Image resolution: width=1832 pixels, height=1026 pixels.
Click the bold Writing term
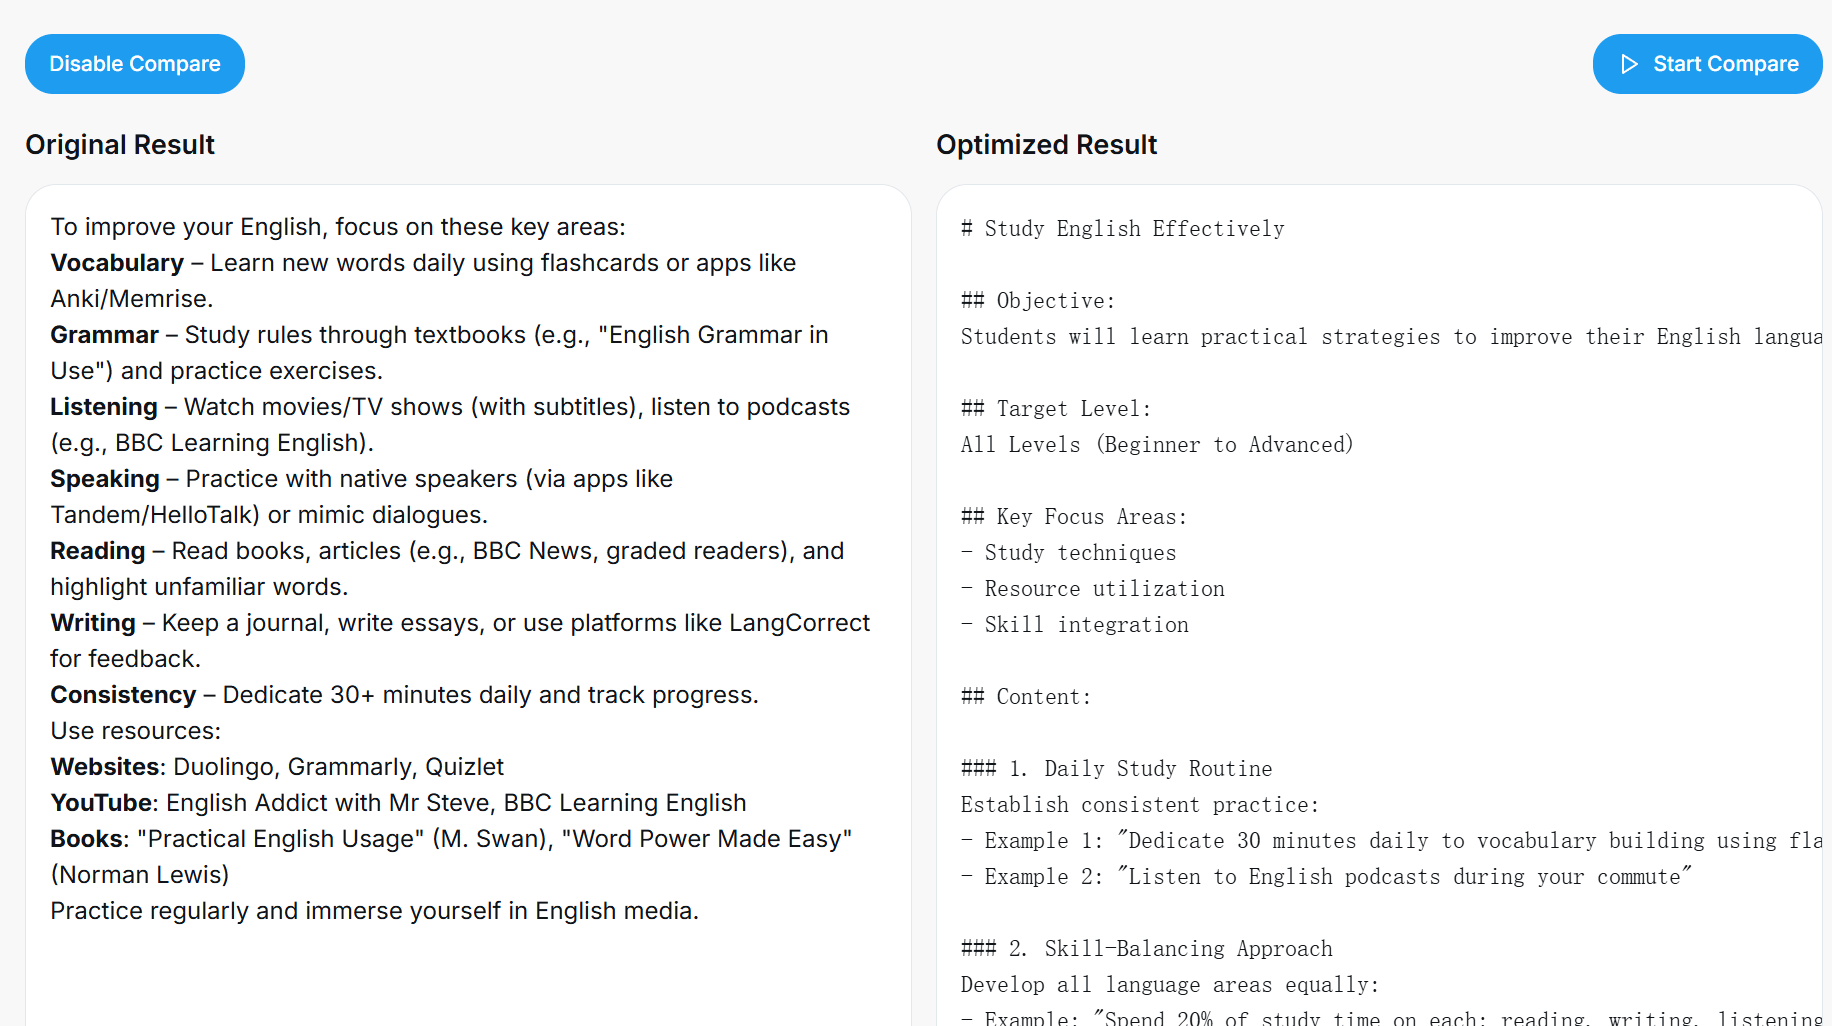click(93, 623)
